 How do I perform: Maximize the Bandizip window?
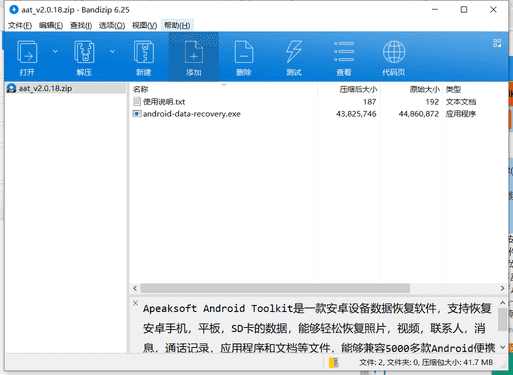click(464, 10)
